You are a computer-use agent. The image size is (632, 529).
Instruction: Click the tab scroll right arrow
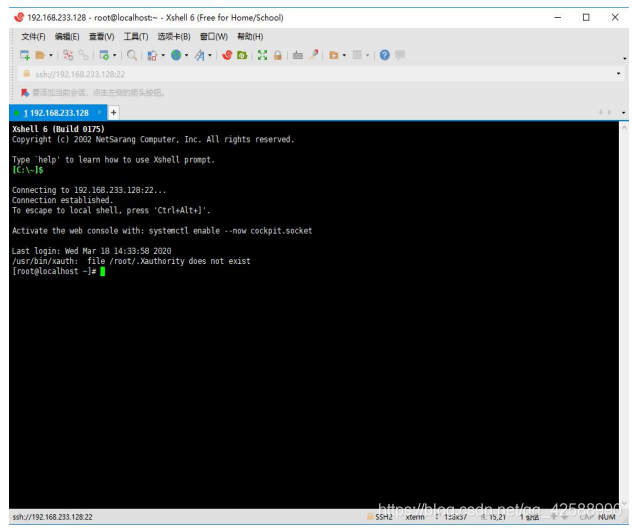tap(609, 112)
